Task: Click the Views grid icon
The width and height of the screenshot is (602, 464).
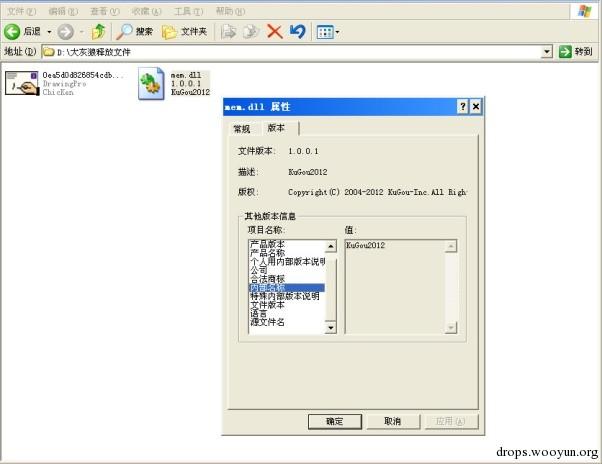Action: pos(325,32)
